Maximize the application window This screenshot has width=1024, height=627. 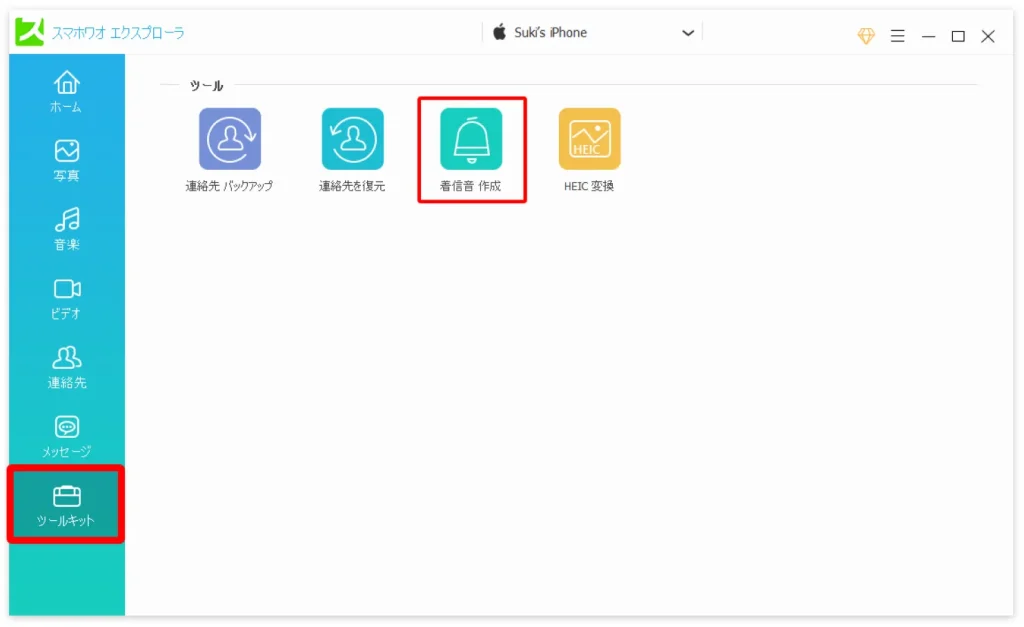click(958, 36)
